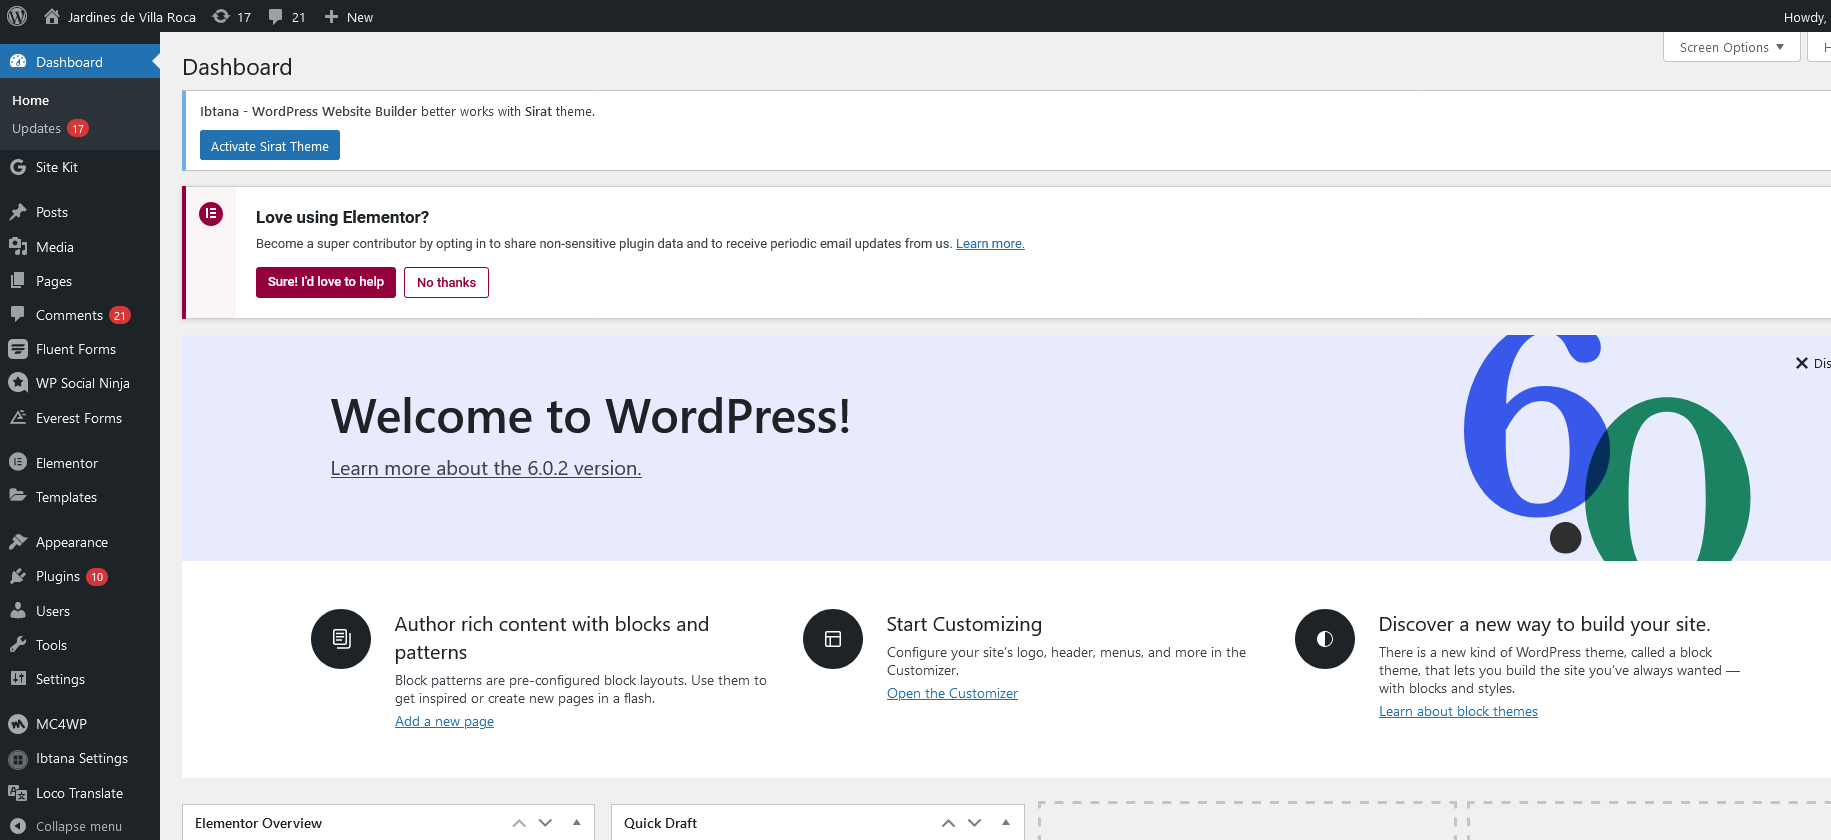
Task: Open the Ibtana Settings menu label
Action: tap(82, 758)
